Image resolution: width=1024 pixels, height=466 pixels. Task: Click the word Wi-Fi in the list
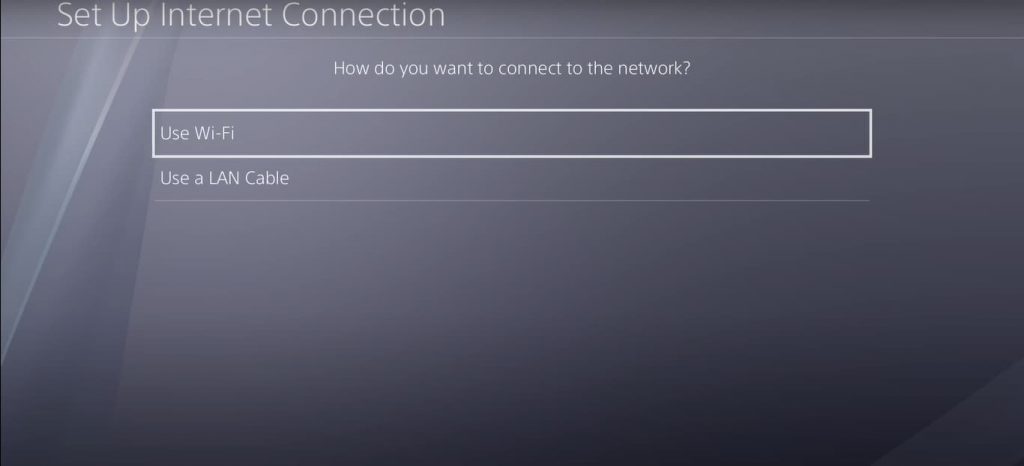214,133
